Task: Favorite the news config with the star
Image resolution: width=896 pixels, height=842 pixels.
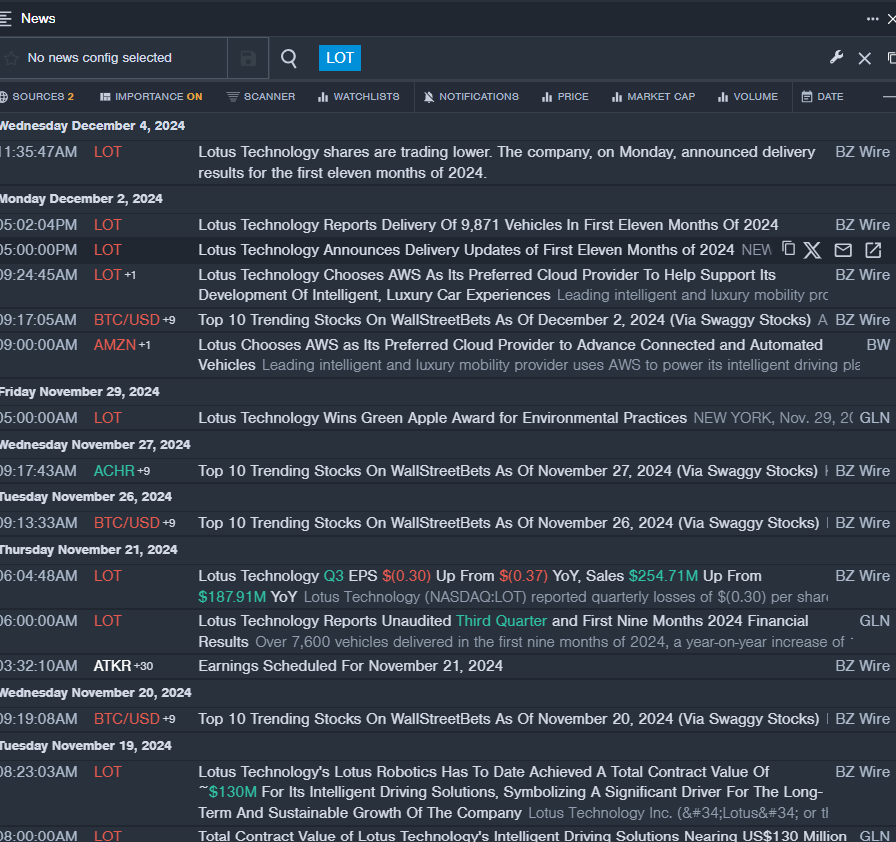Action: tap(11, 58)
